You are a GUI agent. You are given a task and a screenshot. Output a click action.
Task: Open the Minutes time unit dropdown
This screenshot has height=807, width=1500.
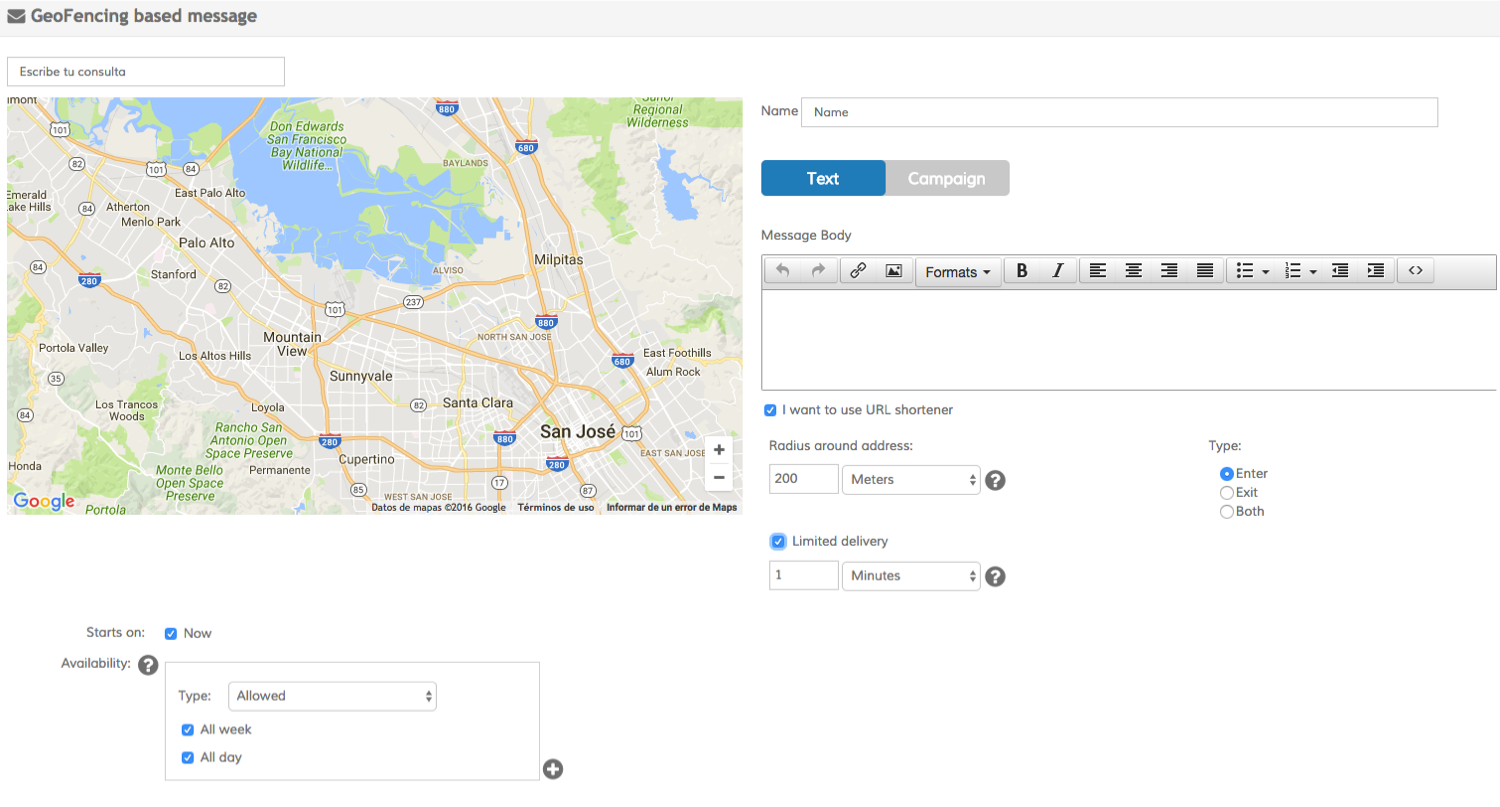click(x=911, y=576)
